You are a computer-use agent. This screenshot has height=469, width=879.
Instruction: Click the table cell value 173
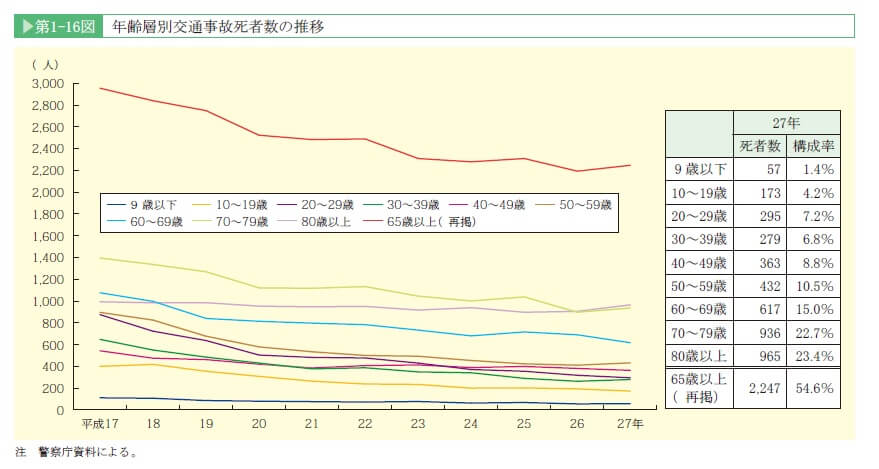[770, 193]
